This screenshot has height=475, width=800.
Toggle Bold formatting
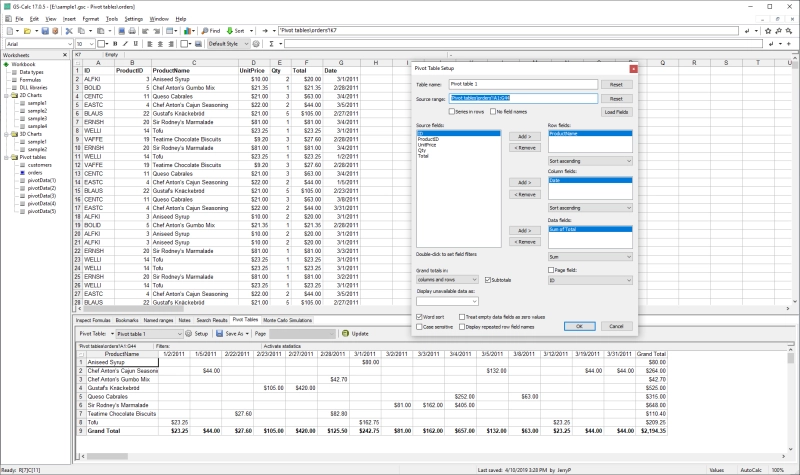tap(115, 44)
